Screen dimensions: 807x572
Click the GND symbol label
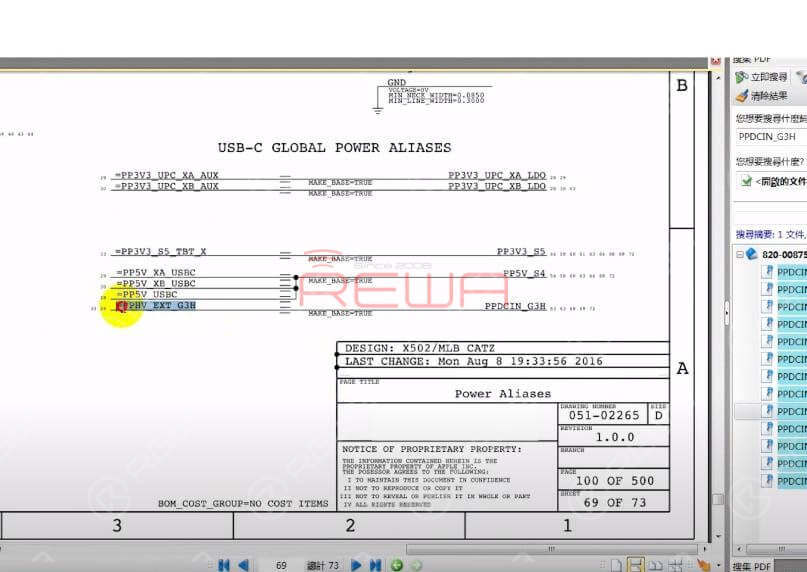(x=397, y=82)
